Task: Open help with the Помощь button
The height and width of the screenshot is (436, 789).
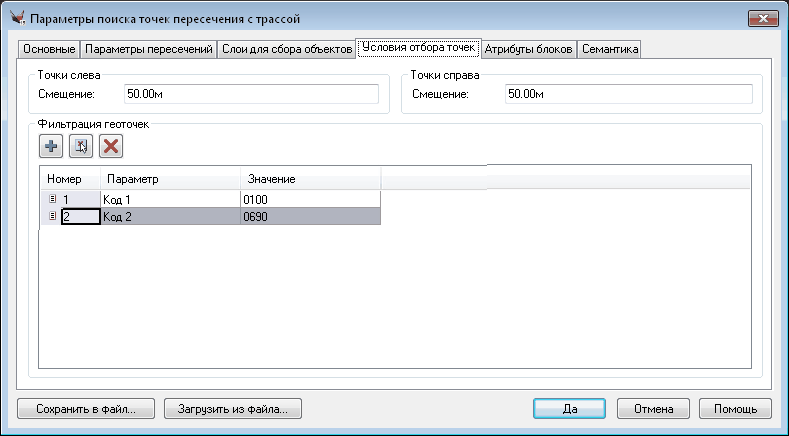Action: point(735,409)
